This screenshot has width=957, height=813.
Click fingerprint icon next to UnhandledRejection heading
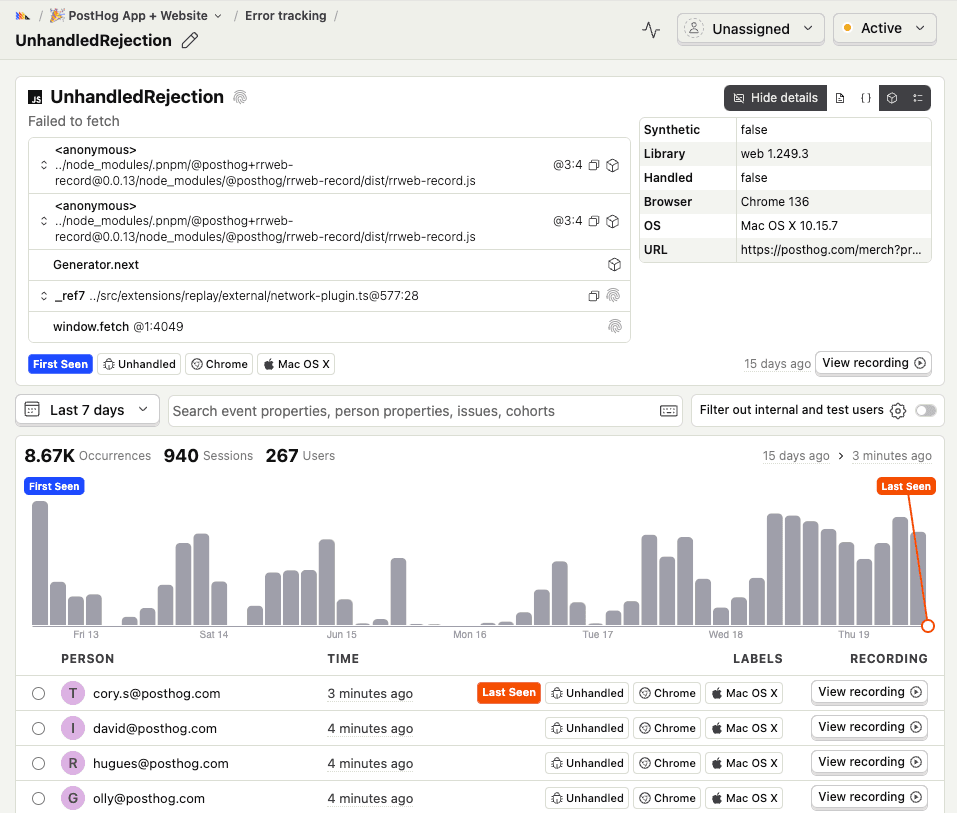(240, 97)
